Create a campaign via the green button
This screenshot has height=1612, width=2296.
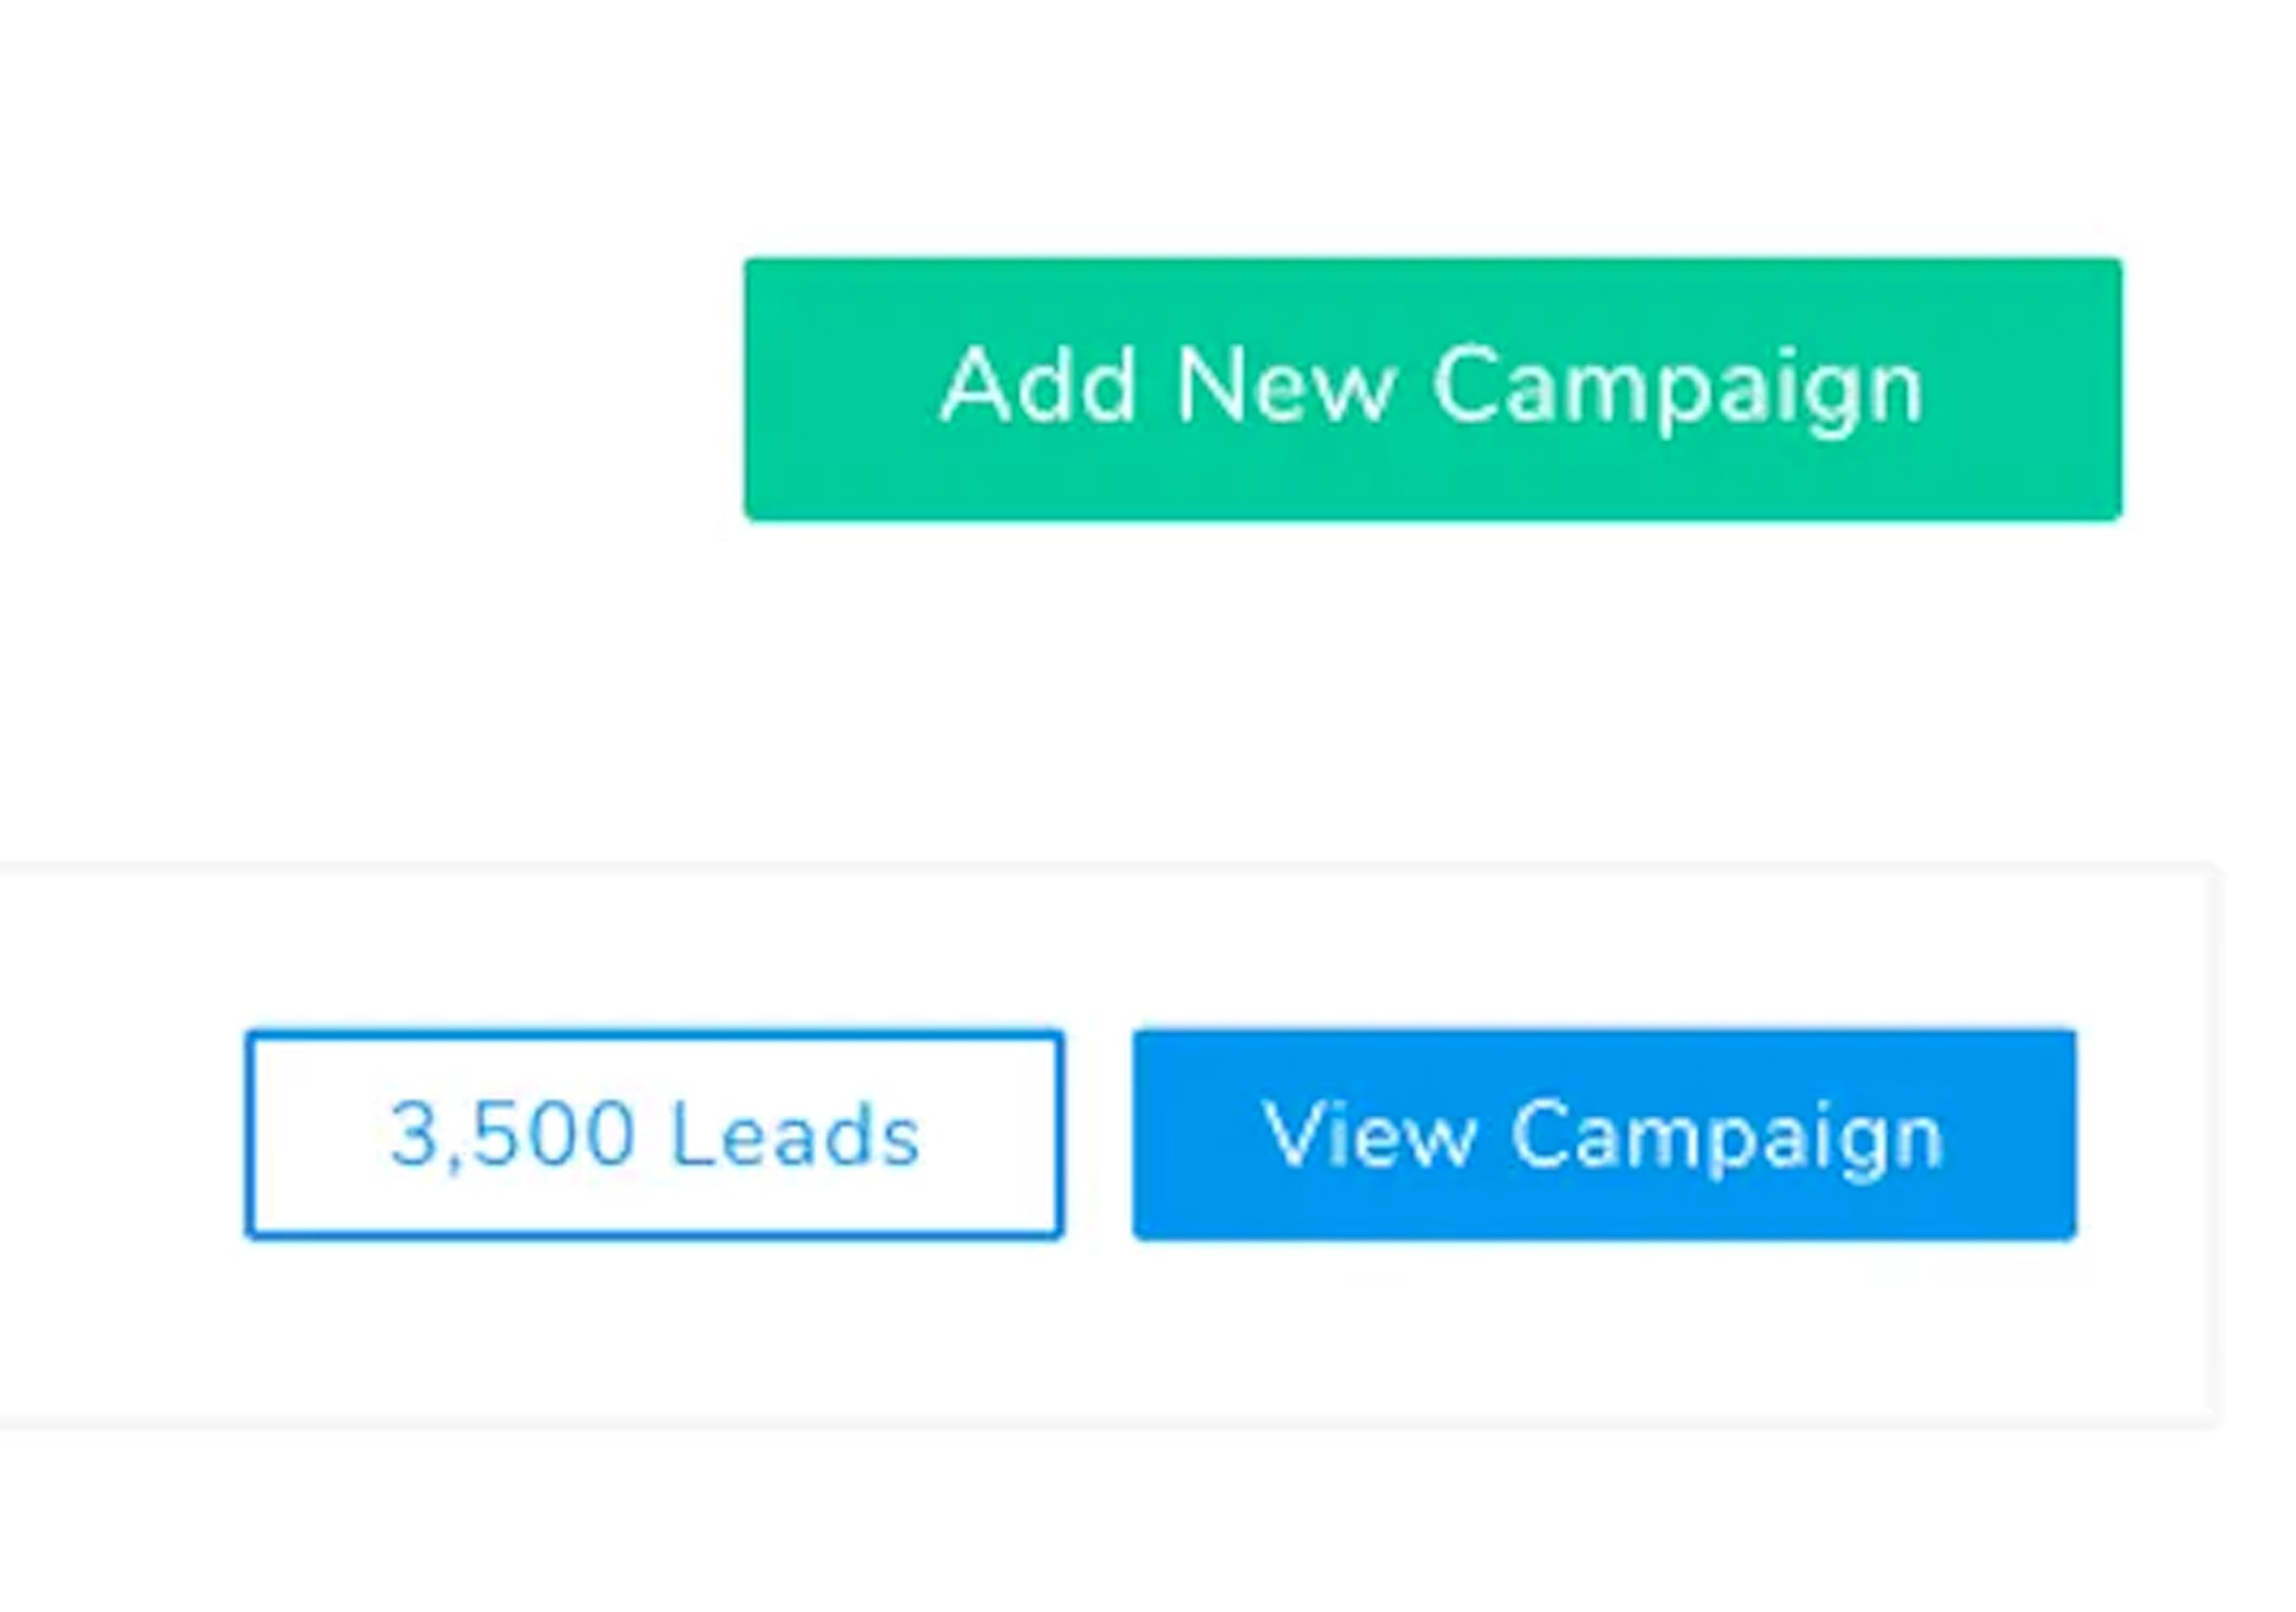click(x=1432, y=389)
